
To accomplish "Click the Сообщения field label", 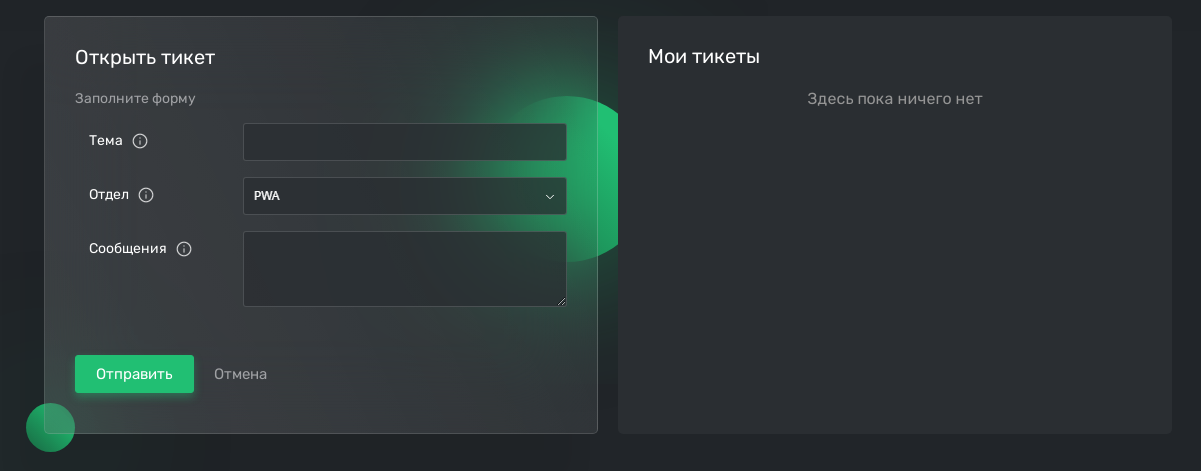I will [127, 249].
